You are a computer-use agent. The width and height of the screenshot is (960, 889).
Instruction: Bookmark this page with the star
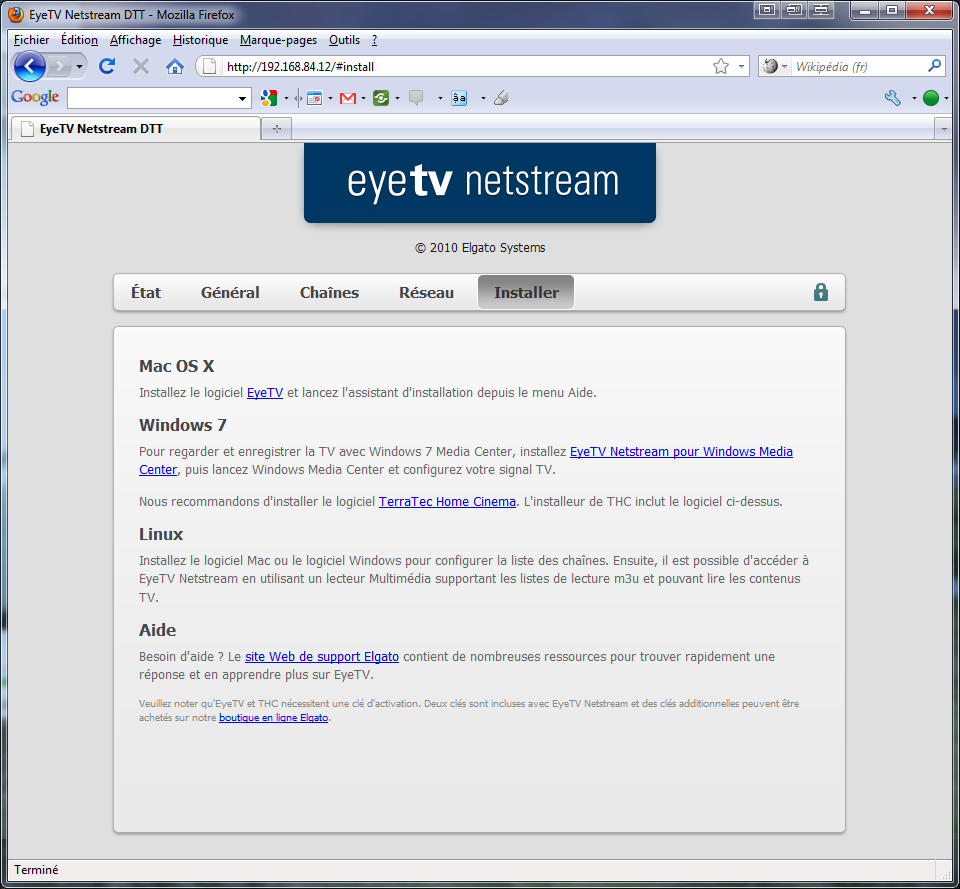coord(721,66)
